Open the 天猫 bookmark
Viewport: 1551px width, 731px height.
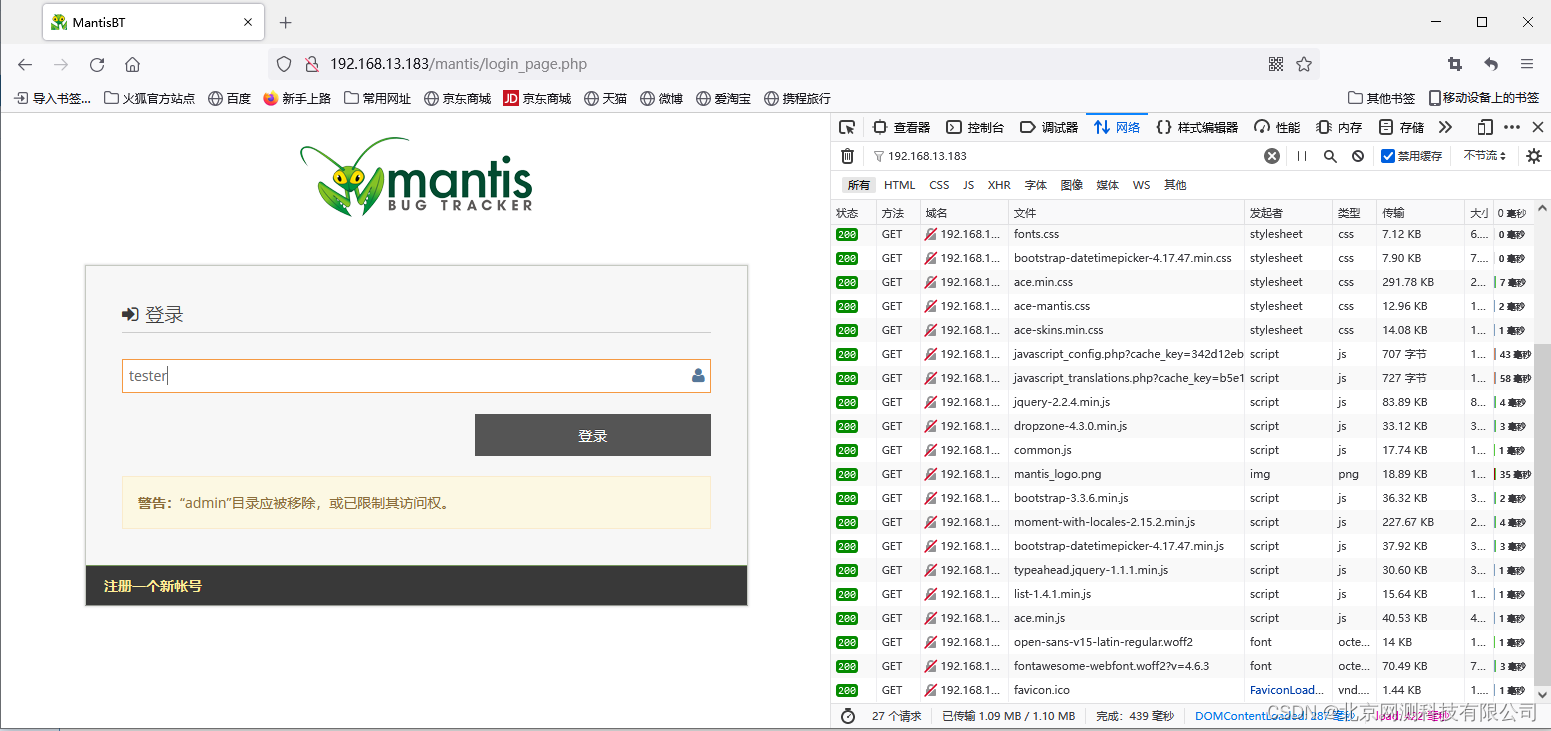(x=606, y=98)
